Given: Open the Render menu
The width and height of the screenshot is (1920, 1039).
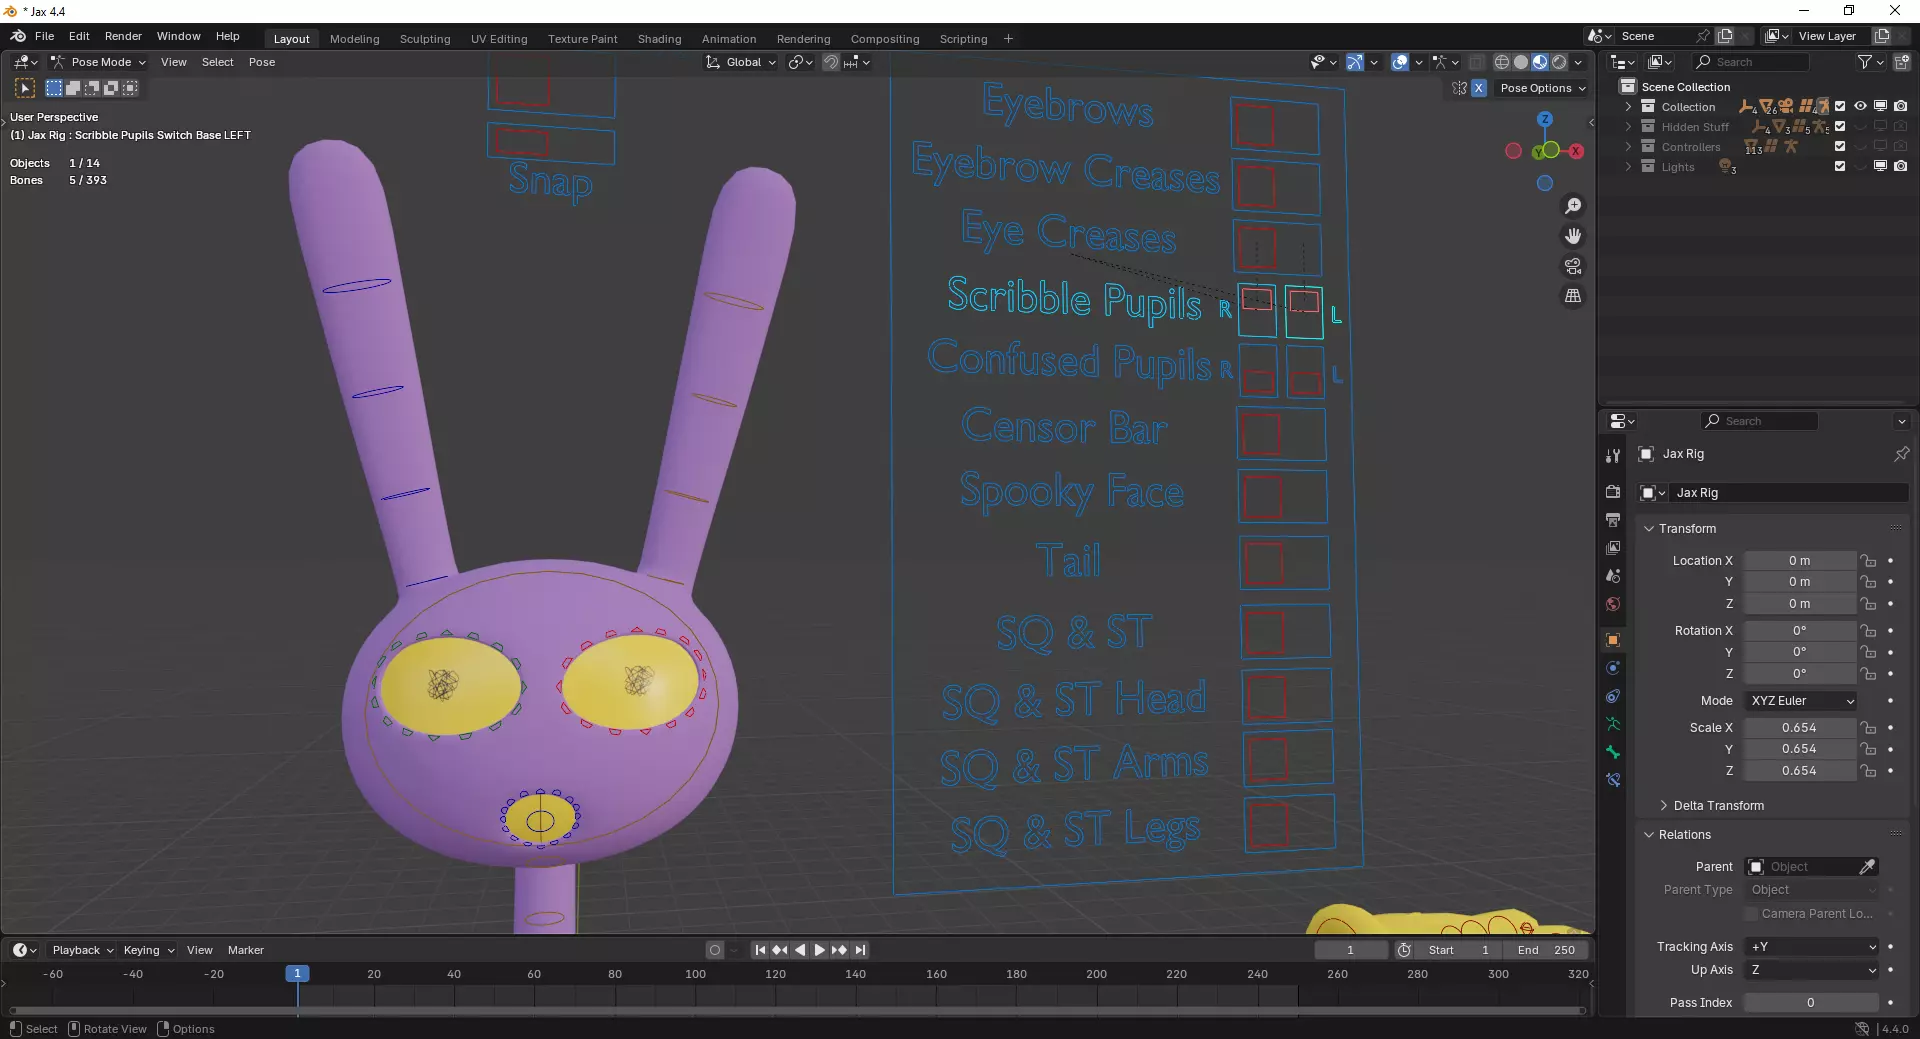Looking at the screenshot, I should click(x=123, y=36).
